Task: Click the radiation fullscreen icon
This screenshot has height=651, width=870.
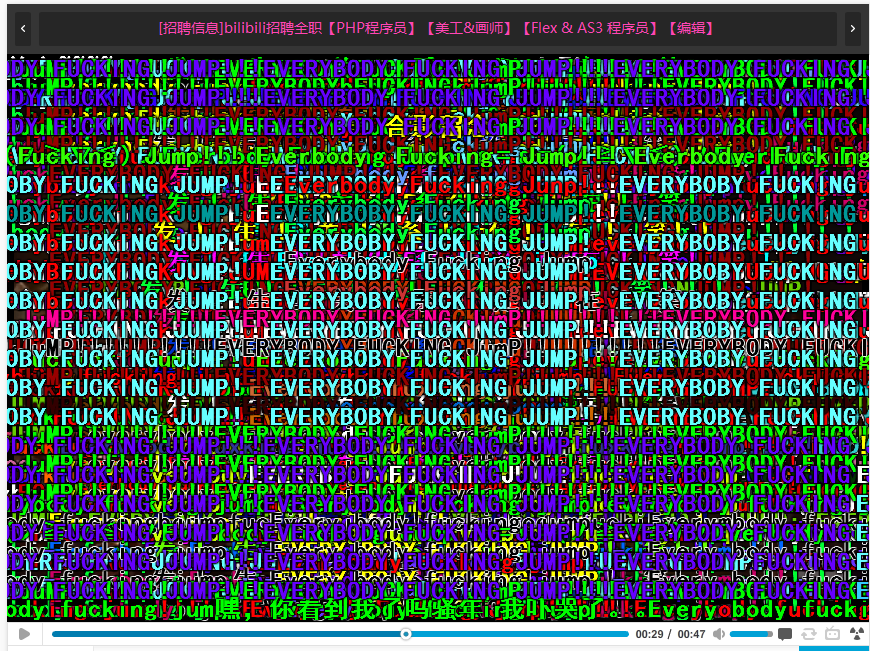Action: [856, 634]
